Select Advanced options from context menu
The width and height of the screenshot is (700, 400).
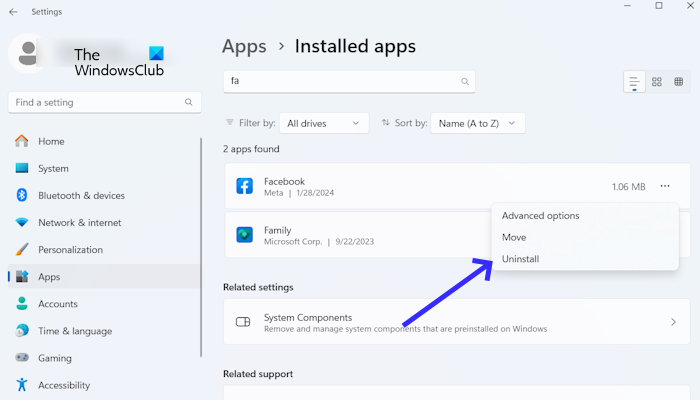pos(540,216)
